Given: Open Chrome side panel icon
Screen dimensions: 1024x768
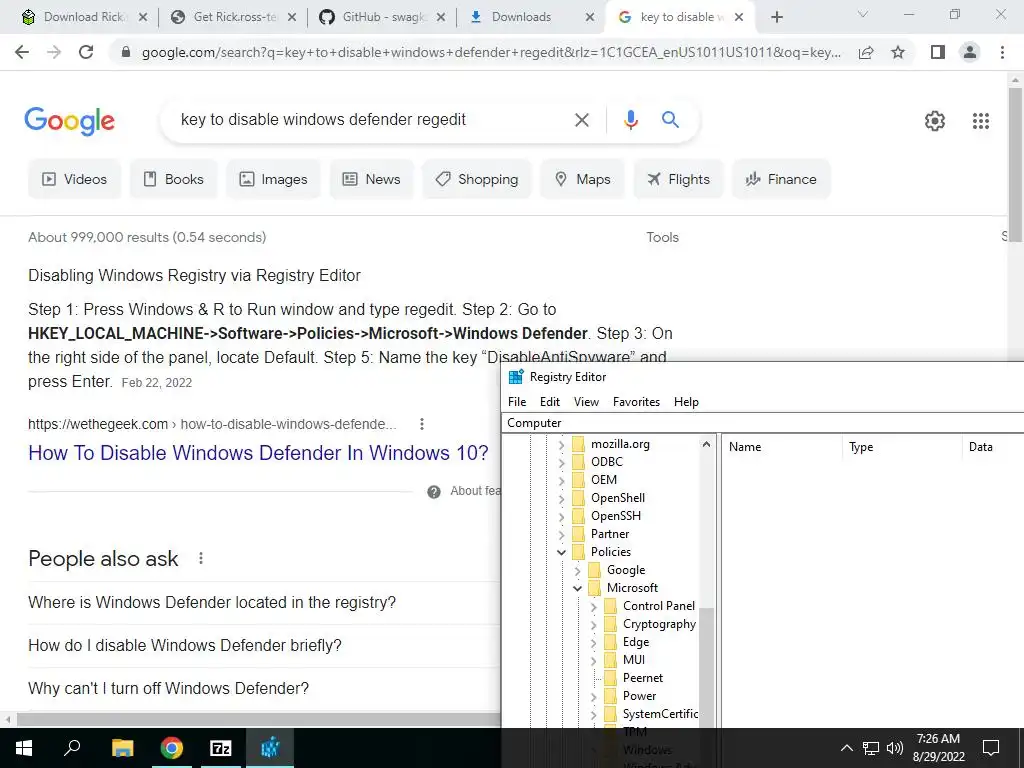Looking at the screenshot, I should (x=938, y=52).
